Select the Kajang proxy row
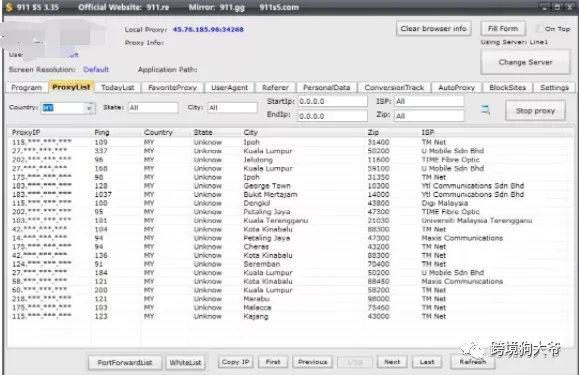The width and height of the screenshot is (579, 375). (290, 316)
